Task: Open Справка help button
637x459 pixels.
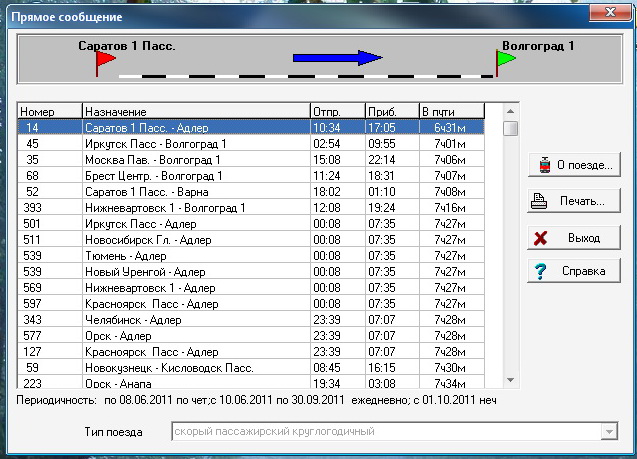Action: tap(574, 271)
